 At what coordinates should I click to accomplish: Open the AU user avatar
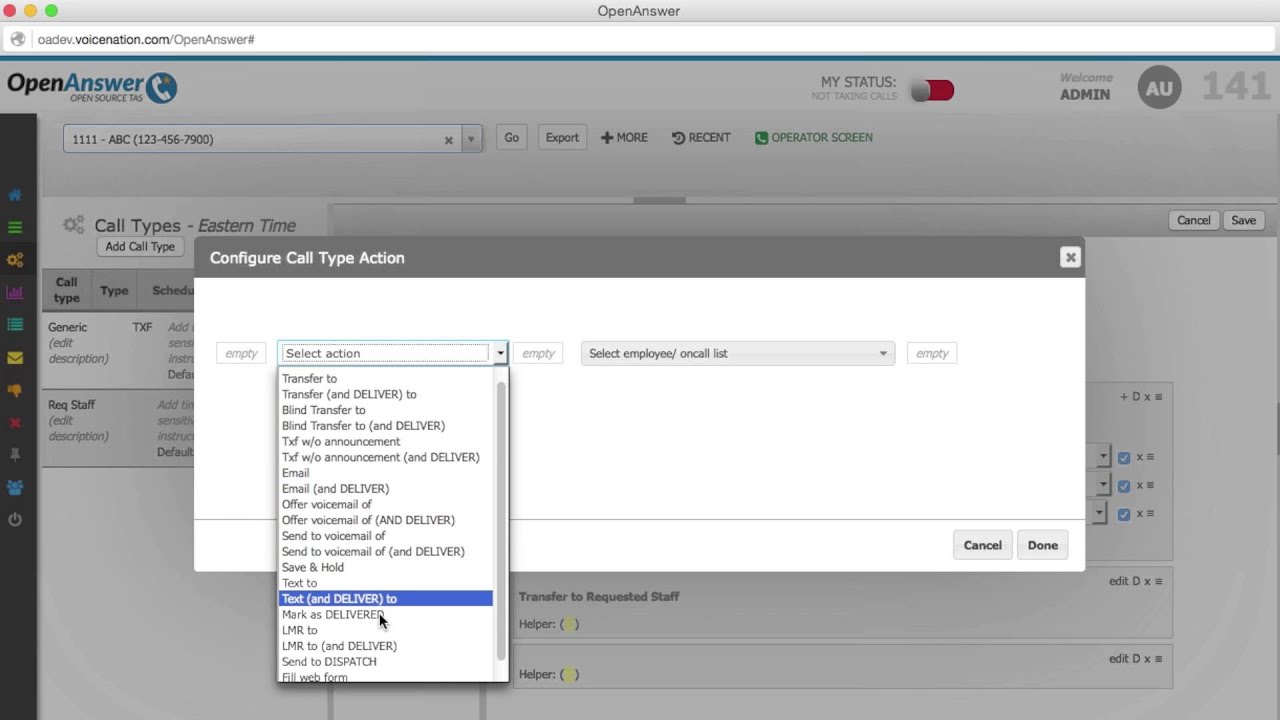[1159, 88]
